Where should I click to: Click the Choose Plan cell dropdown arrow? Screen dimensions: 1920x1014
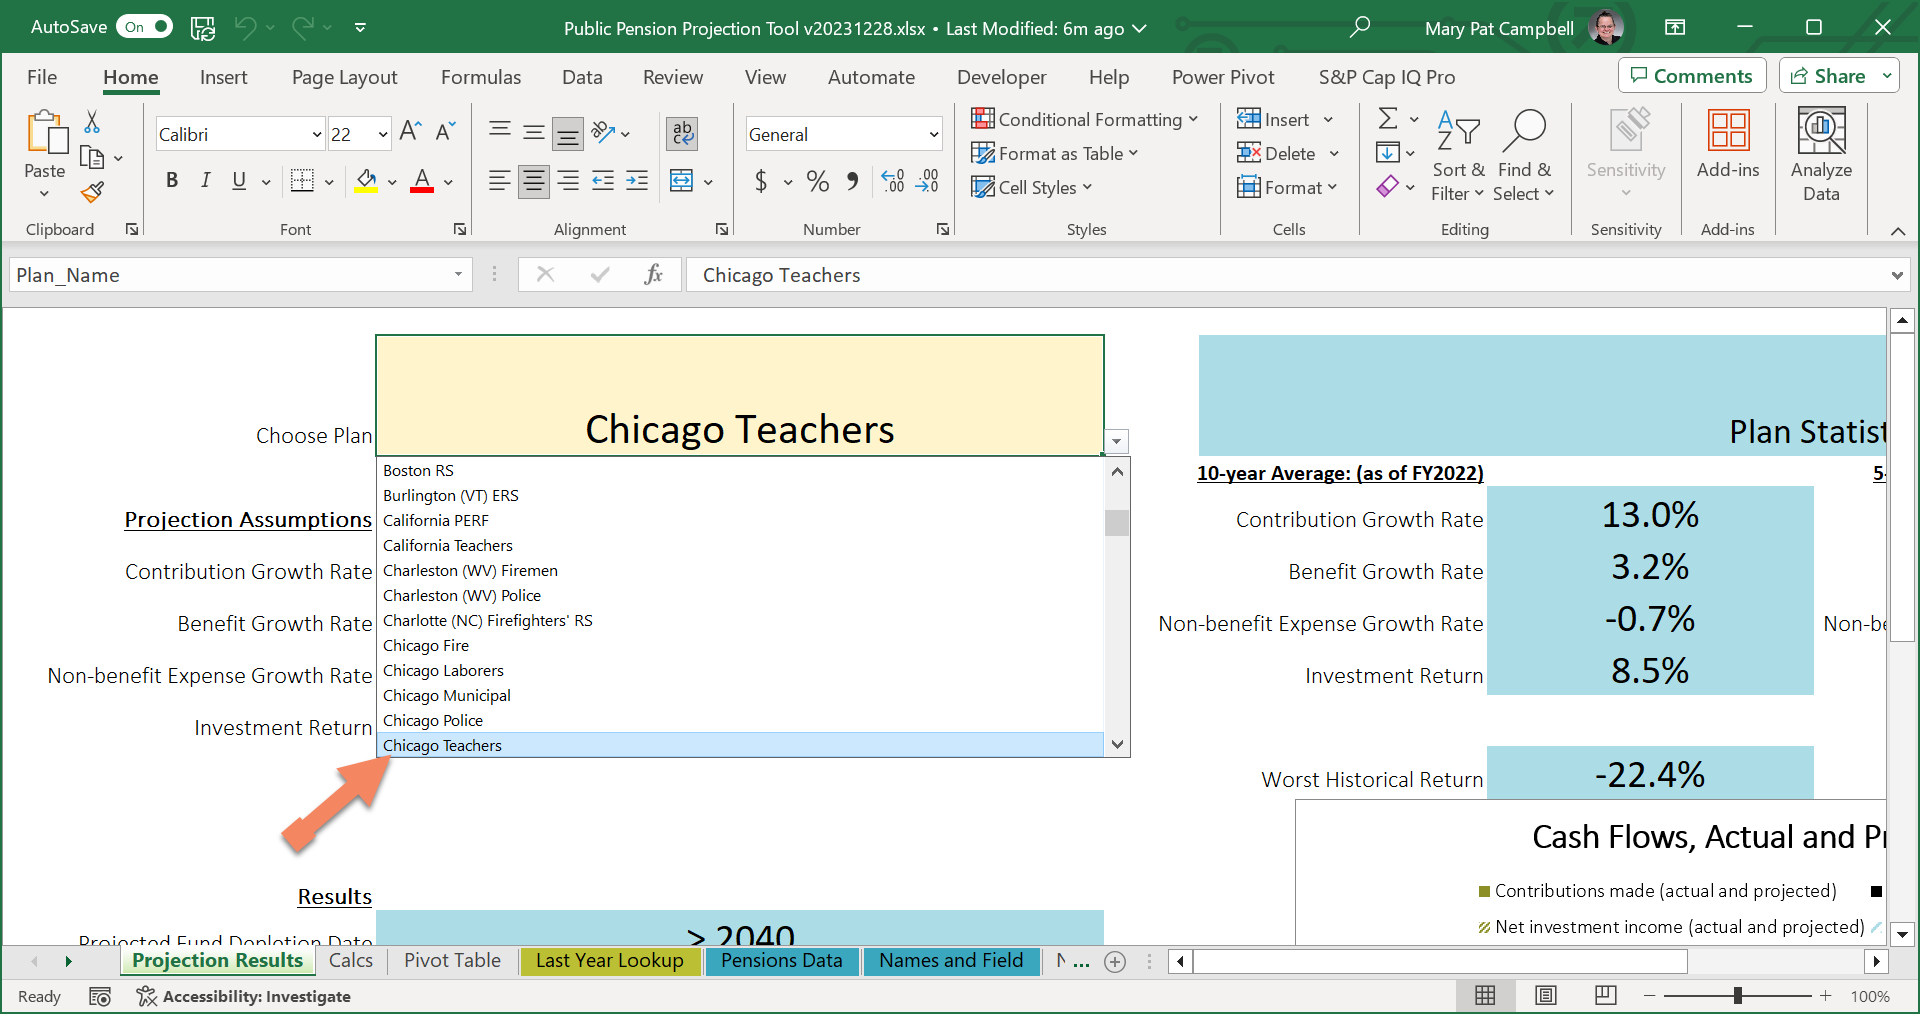pyautogui.click(x=1117, y=441)
